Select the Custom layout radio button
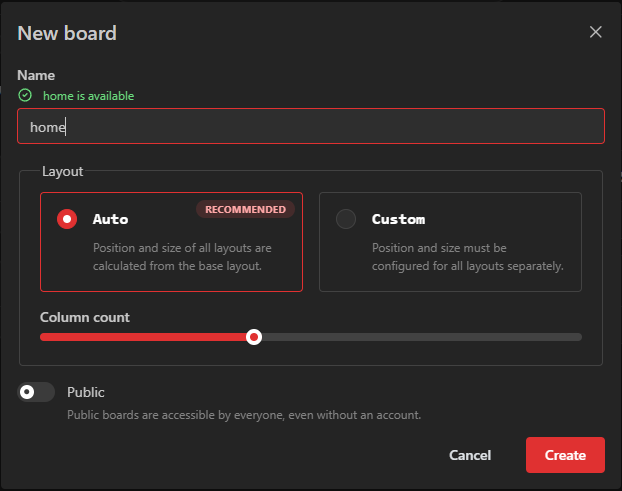The width and height of the screenshot is (622, 491). [346, 219]
